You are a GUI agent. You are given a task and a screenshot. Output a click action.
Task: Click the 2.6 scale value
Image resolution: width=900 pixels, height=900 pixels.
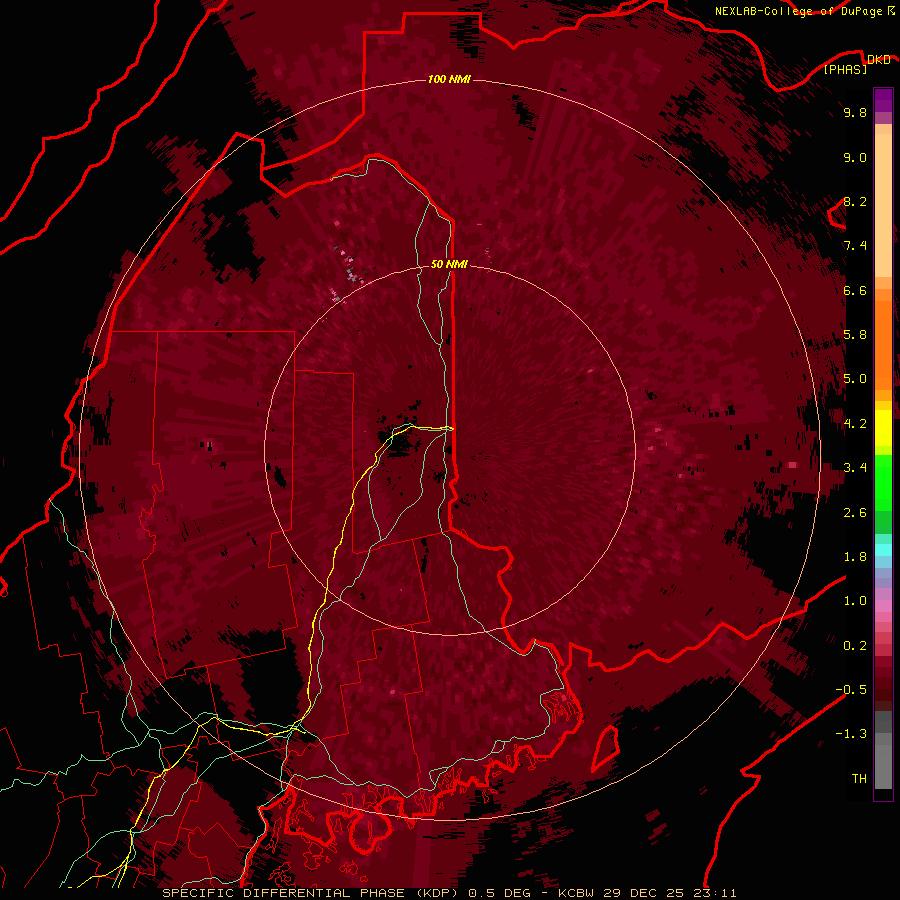(855, 513)
